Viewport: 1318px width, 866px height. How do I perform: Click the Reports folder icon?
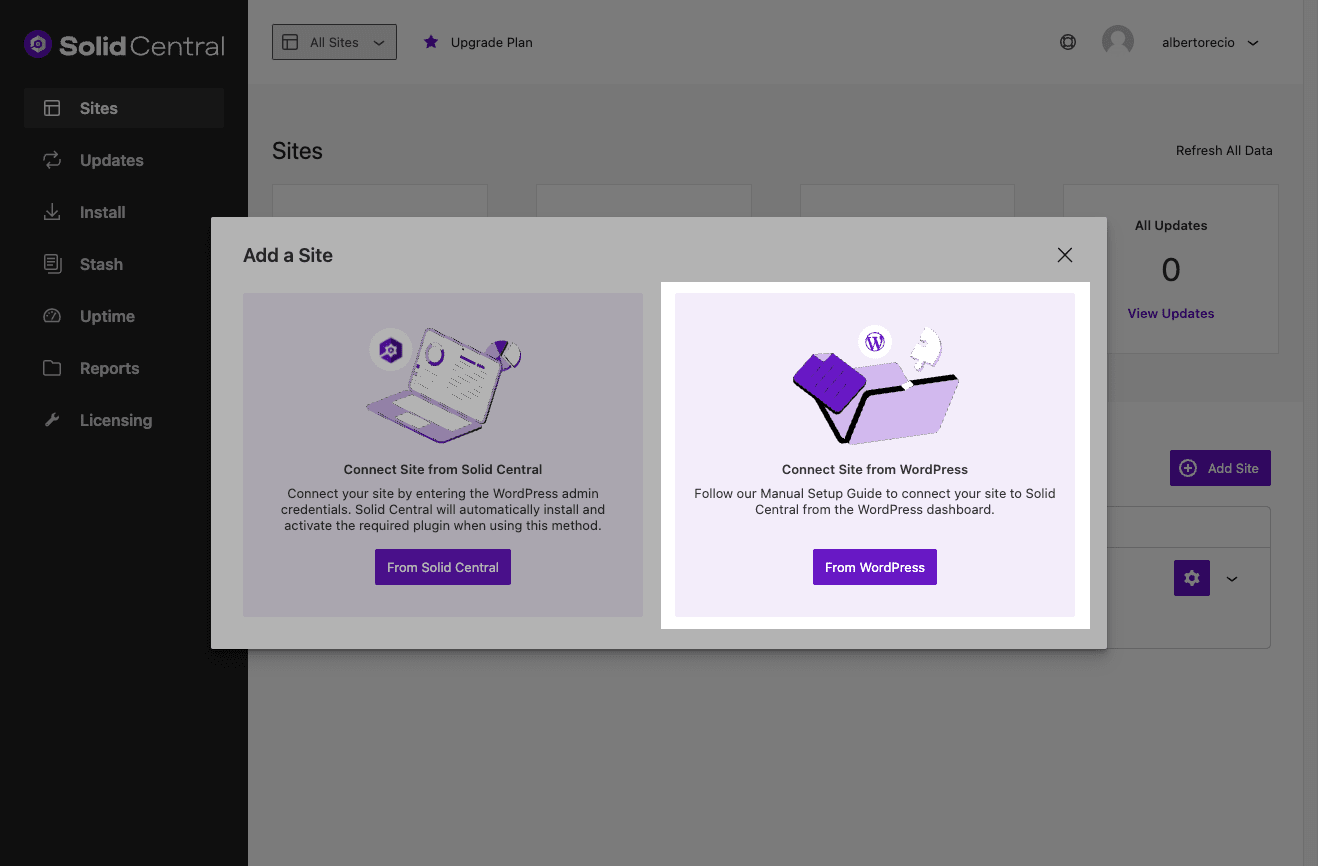52,368
